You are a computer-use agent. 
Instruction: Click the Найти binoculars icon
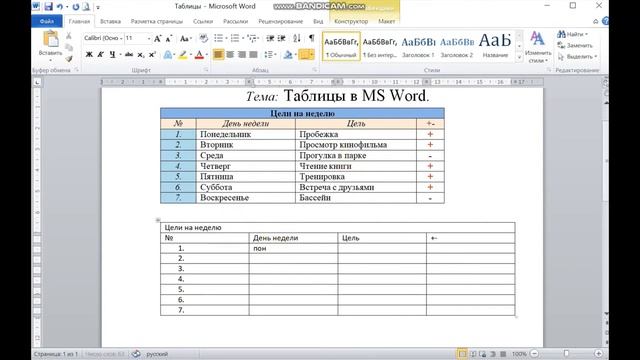pos(562,34)
